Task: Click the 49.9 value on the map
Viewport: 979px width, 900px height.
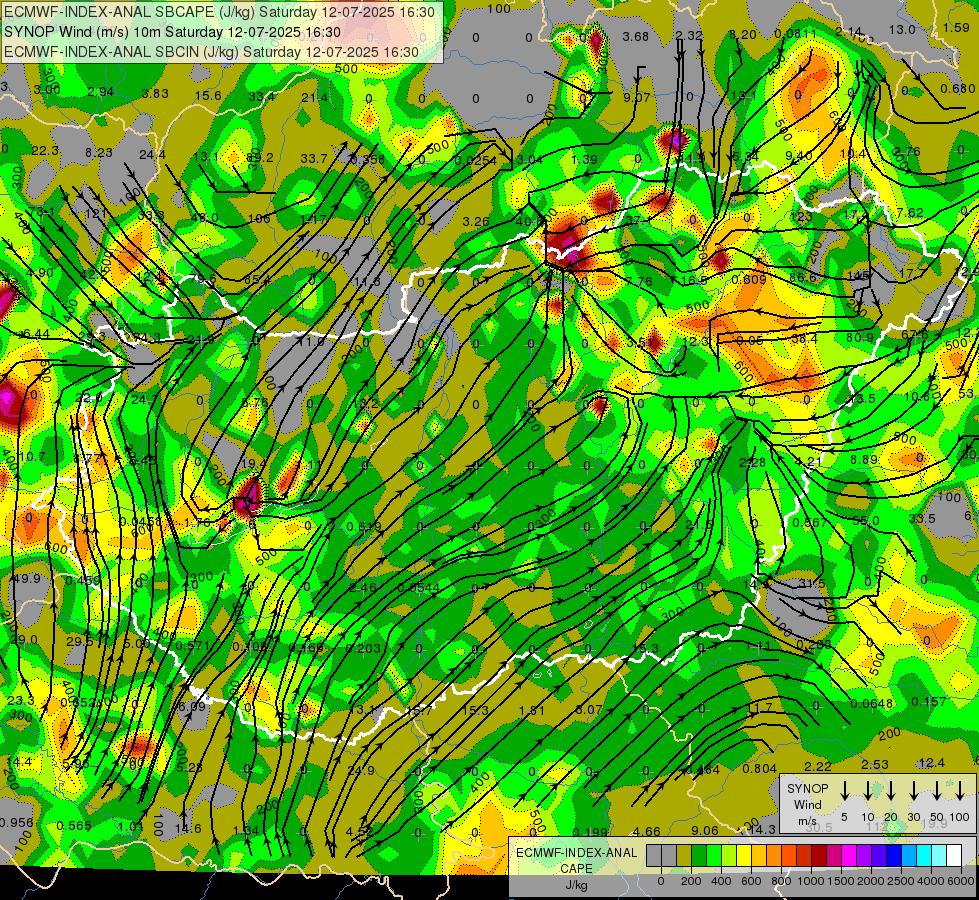Action: coord(26,578)
